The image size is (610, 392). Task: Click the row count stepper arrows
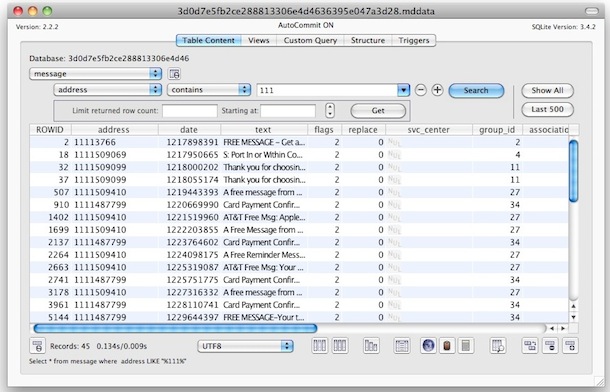click(330, 110)
